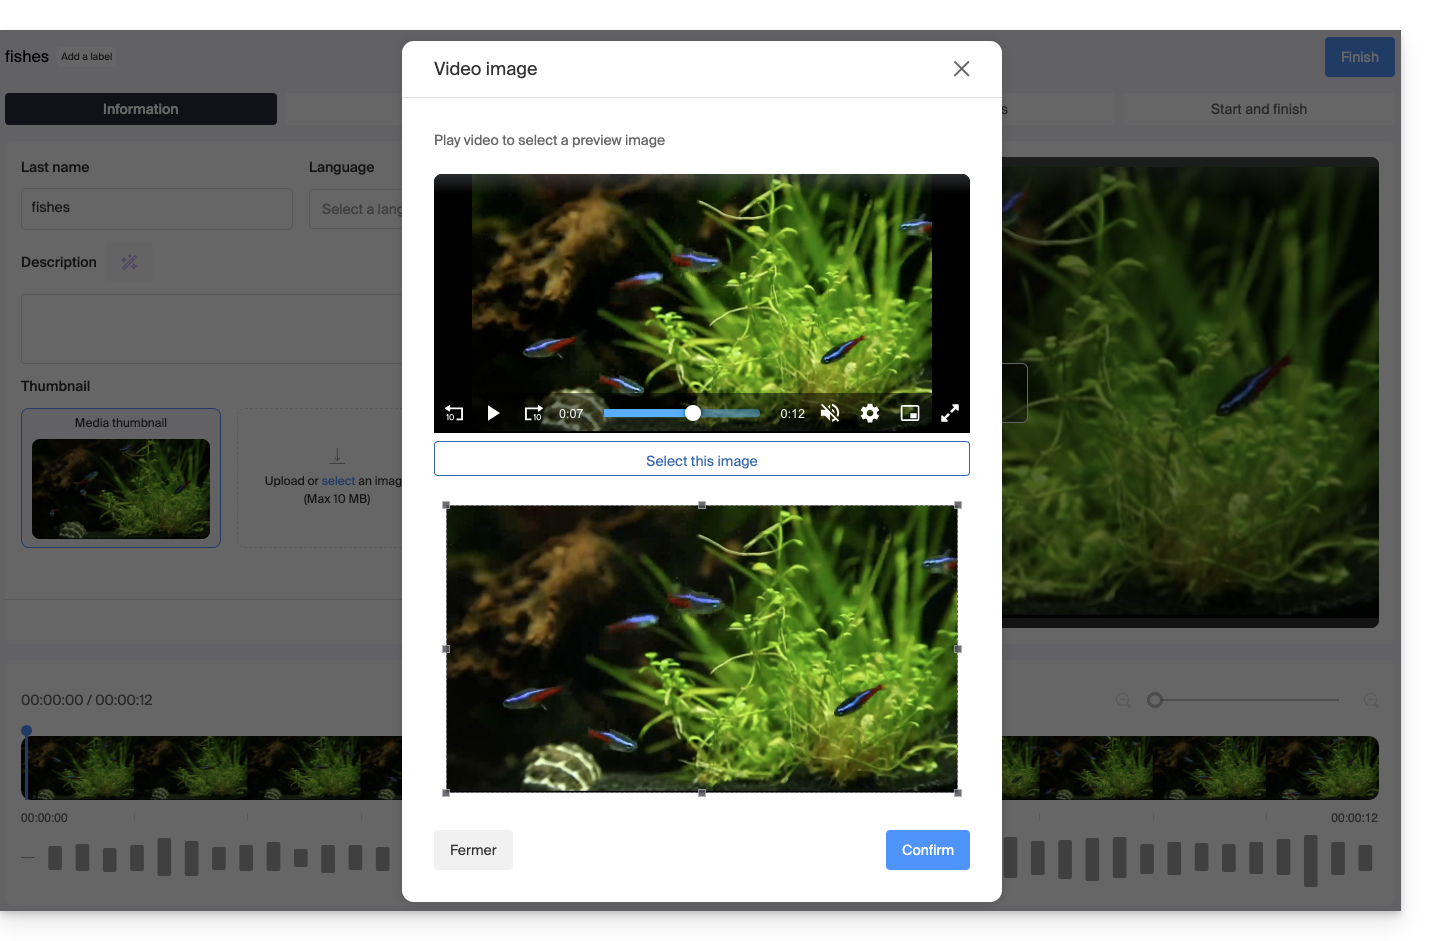Open the Start and finish tab
This screenshot has width=1431, height=941.
[1258, 109]
